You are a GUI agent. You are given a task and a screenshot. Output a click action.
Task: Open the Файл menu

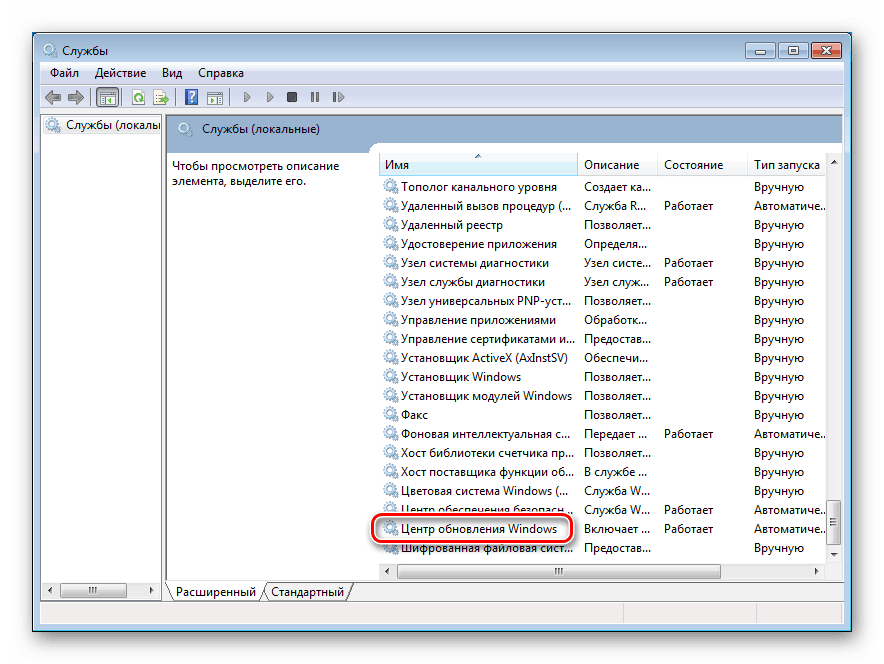[x=64, y=73]
